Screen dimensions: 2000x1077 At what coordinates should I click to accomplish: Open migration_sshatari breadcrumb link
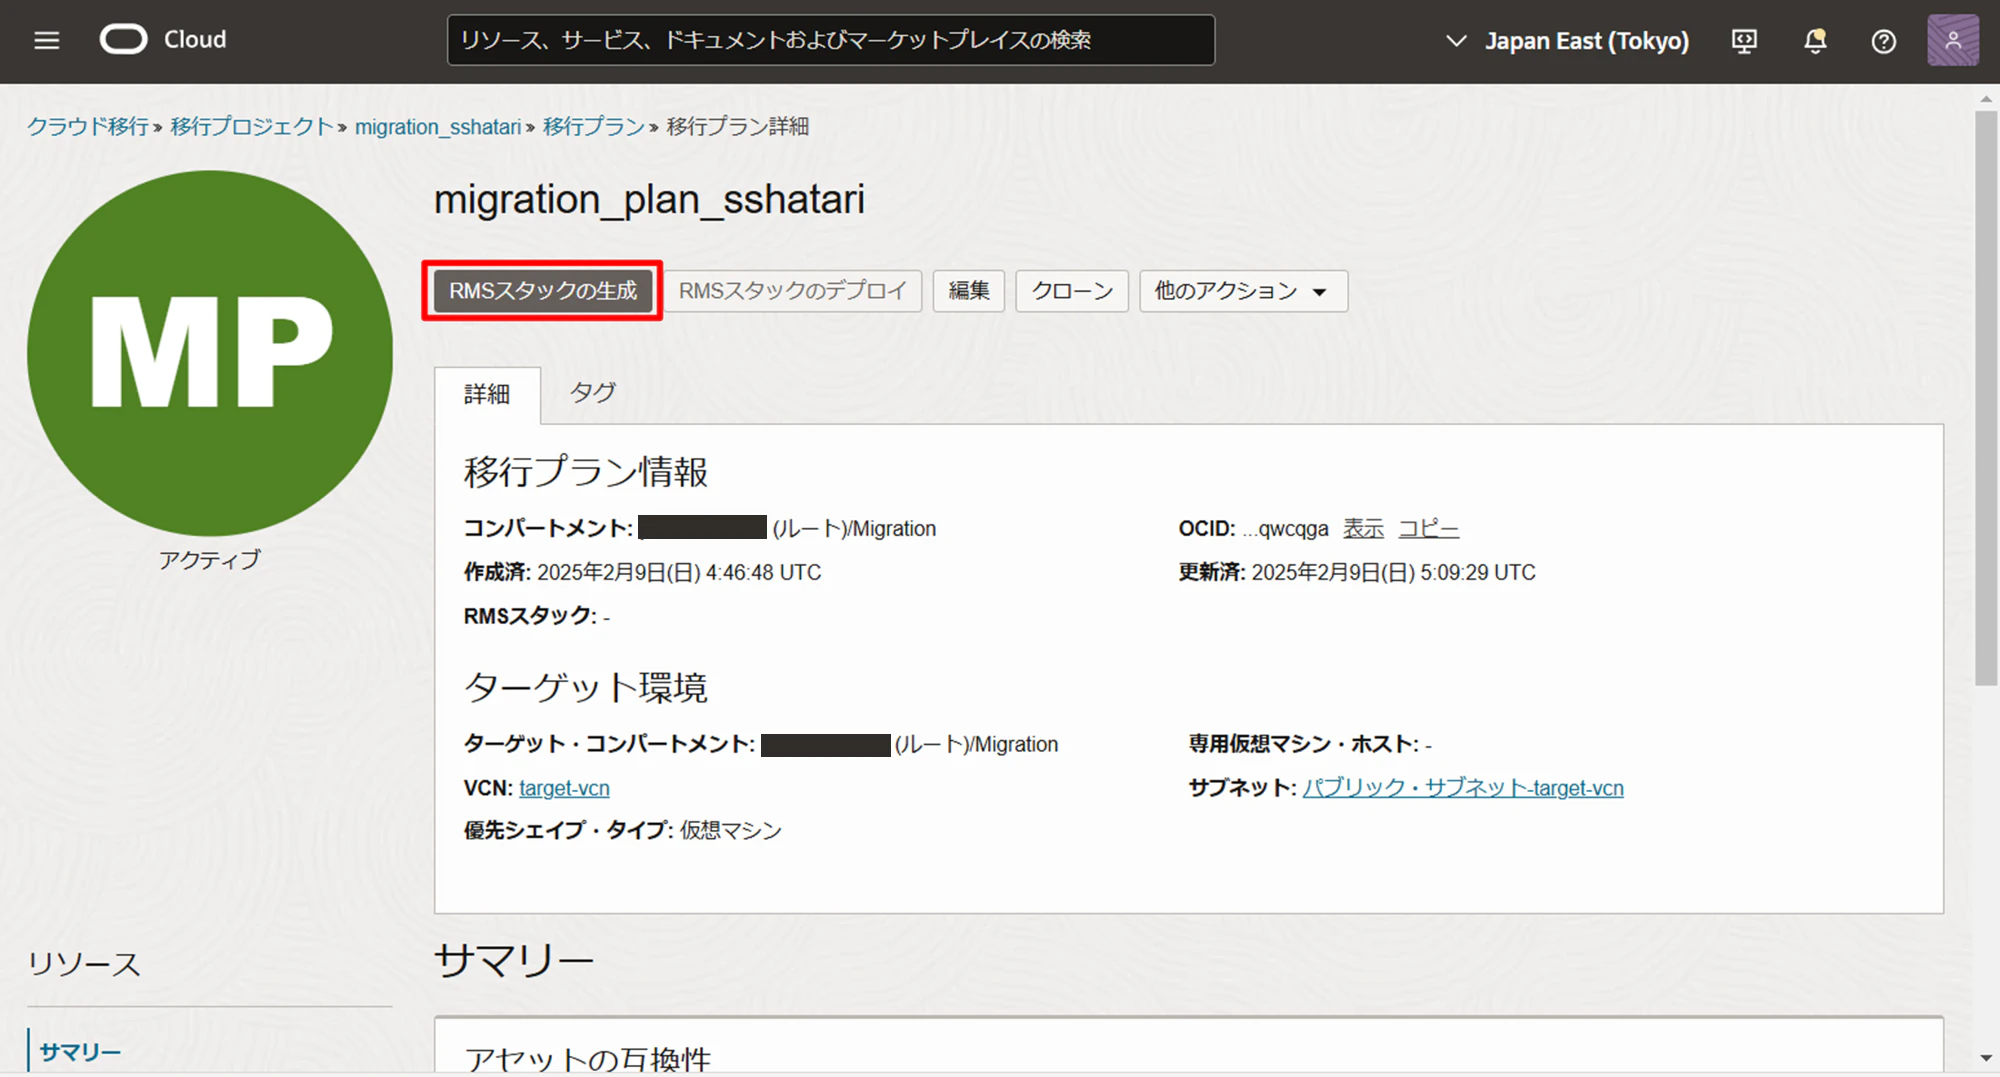click(438, 127)
